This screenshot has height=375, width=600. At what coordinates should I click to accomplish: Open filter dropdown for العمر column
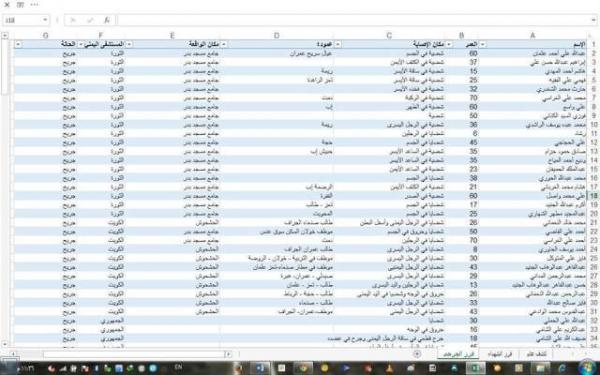click(x=449, y=44)
